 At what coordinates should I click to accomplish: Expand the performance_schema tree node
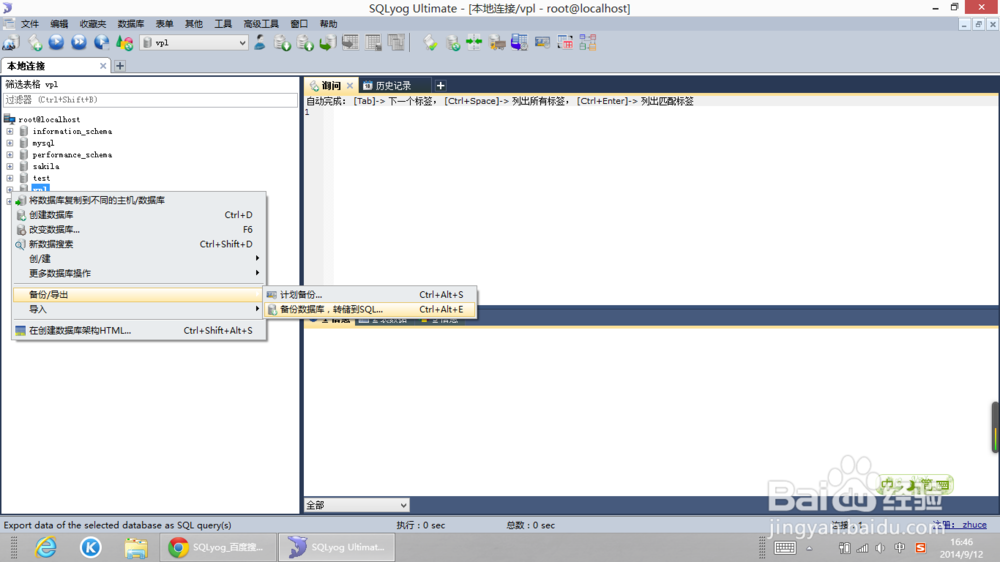(10, 154)
